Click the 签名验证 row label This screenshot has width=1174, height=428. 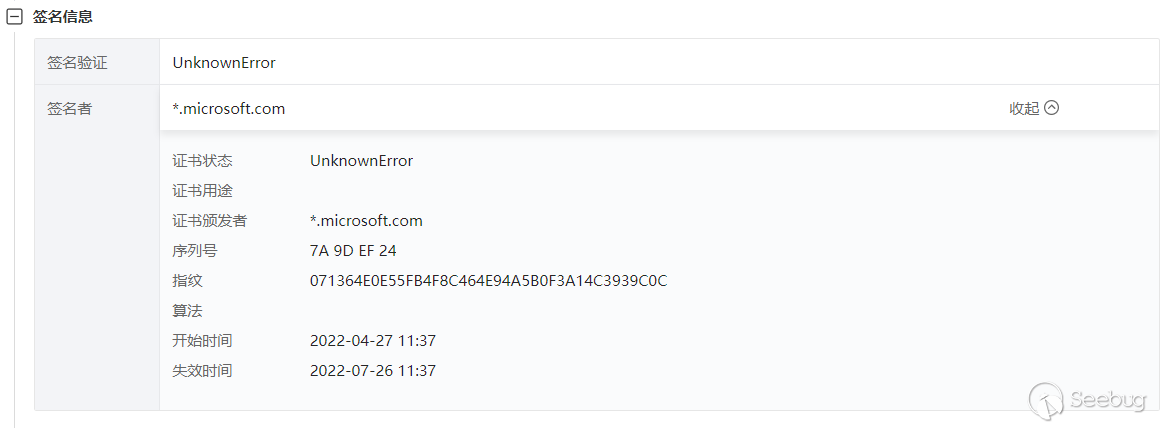pyautogui.click(x=77, y=63)
